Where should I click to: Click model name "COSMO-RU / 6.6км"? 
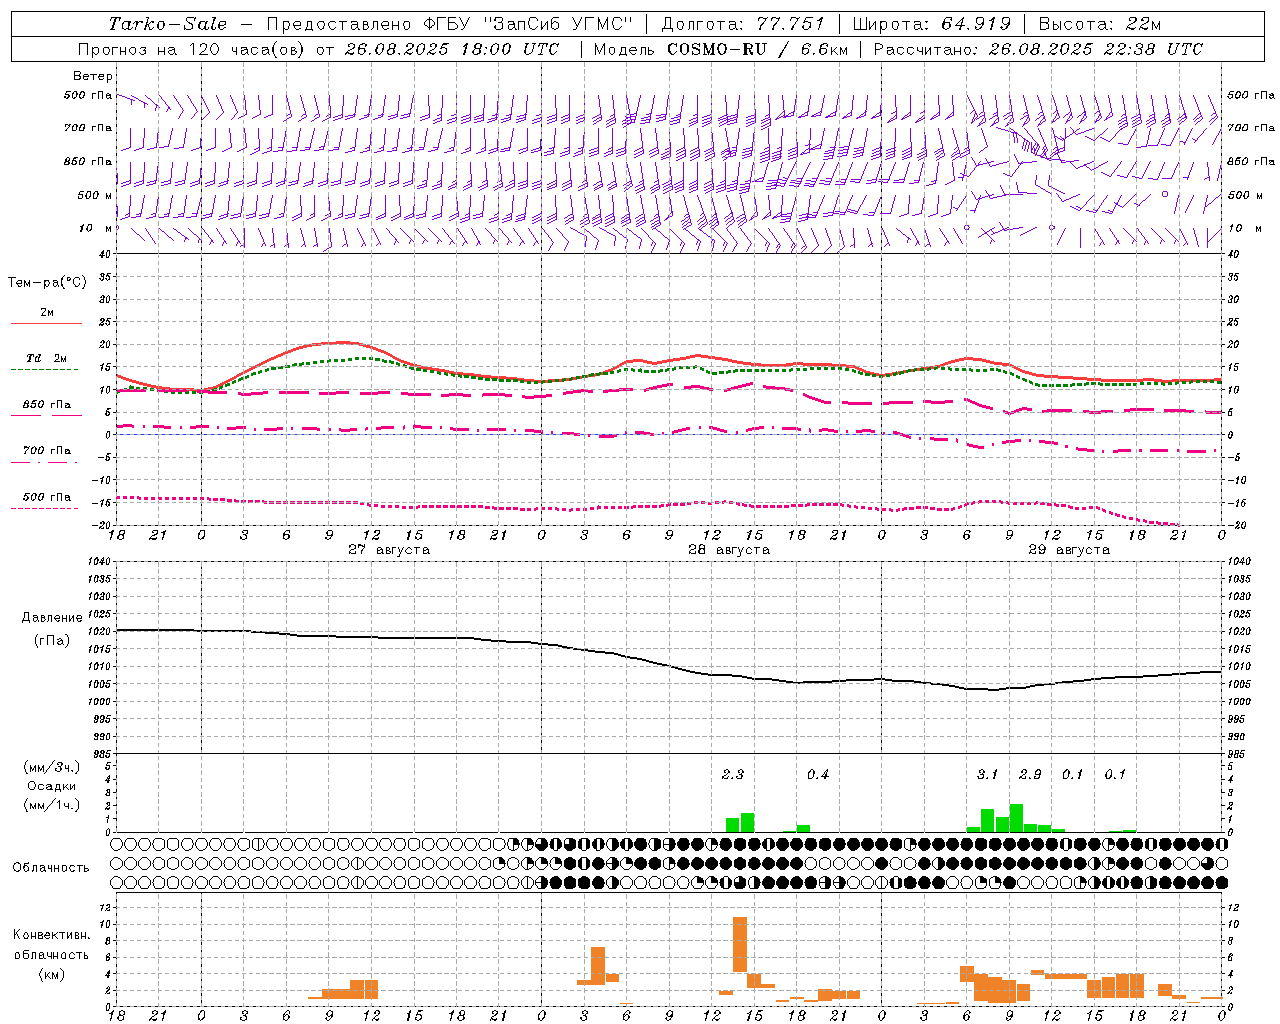(757, 49)
